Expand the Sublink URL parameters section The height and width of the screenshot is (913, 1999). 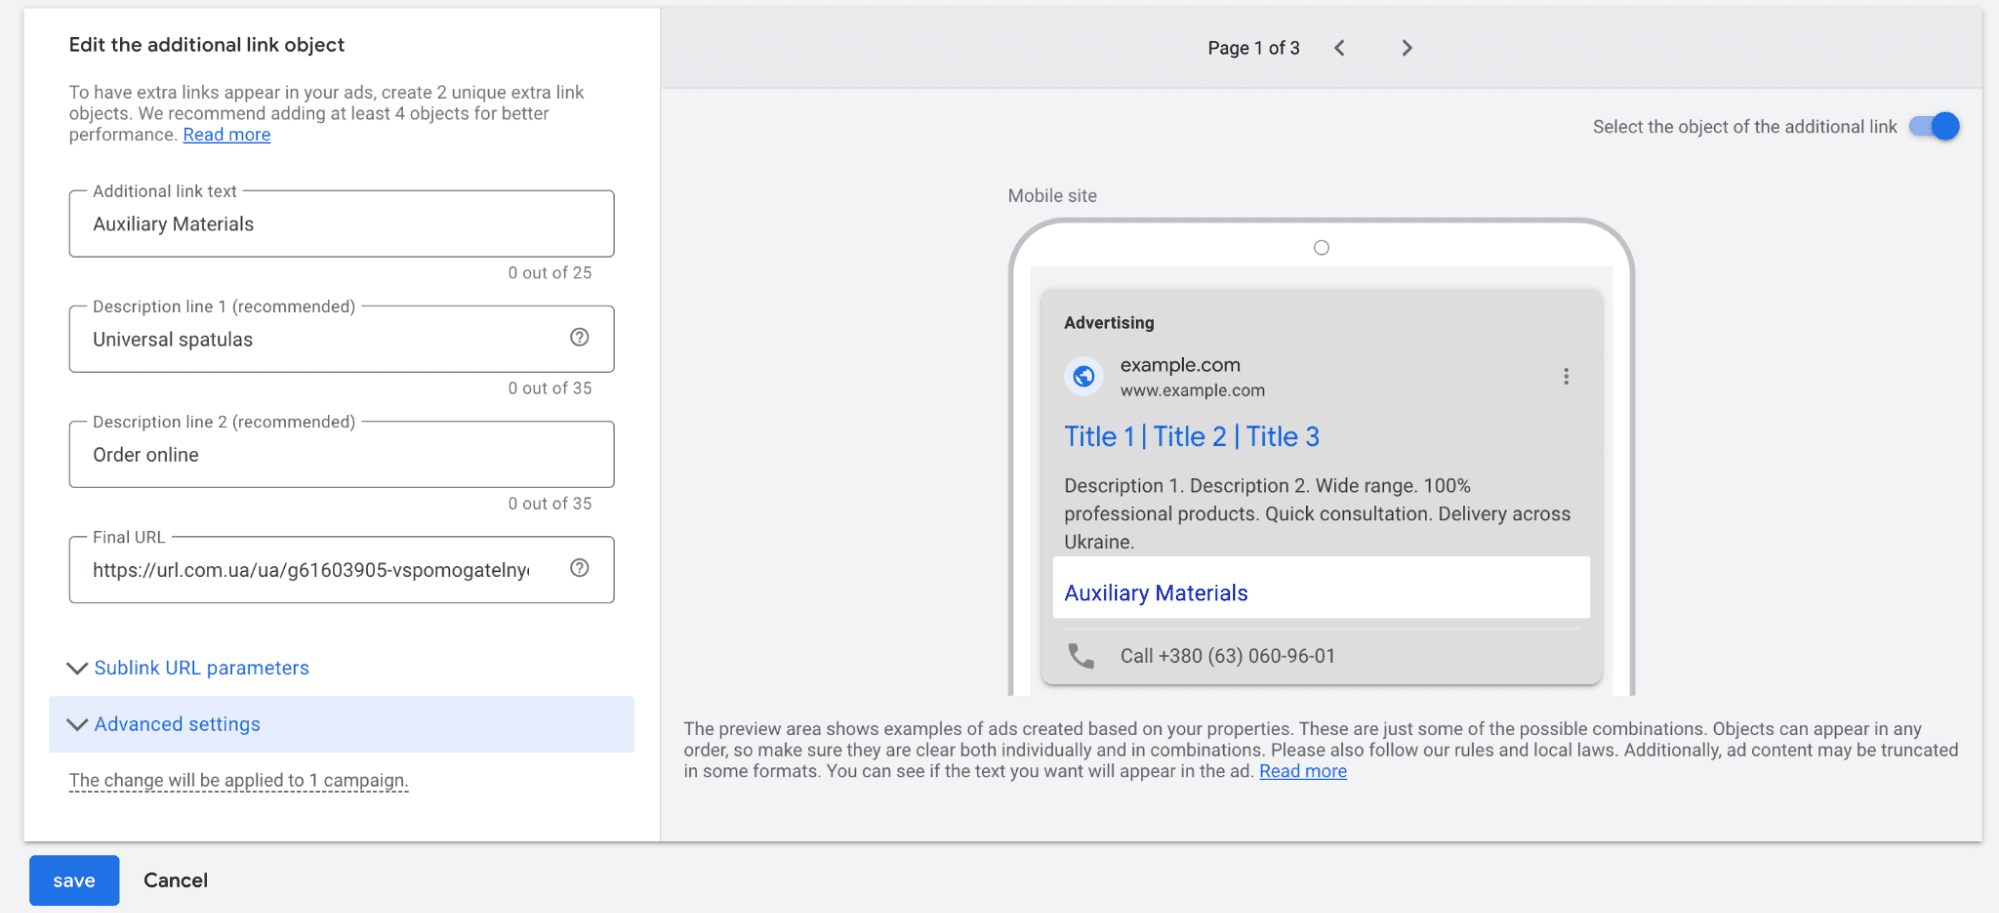200,667
